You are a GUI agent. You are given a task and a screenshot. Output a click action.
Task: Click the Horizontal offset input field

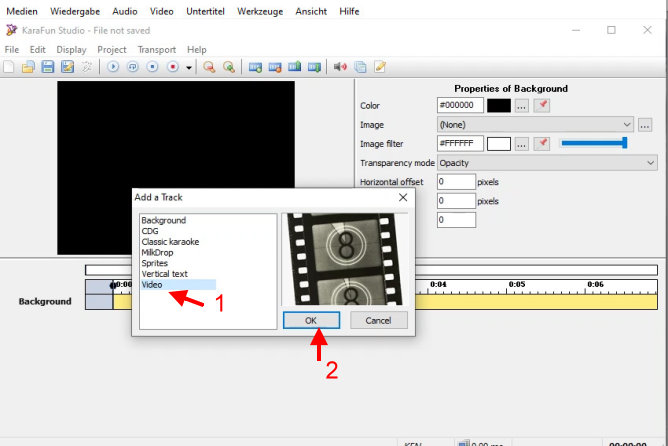click(455, 181)
